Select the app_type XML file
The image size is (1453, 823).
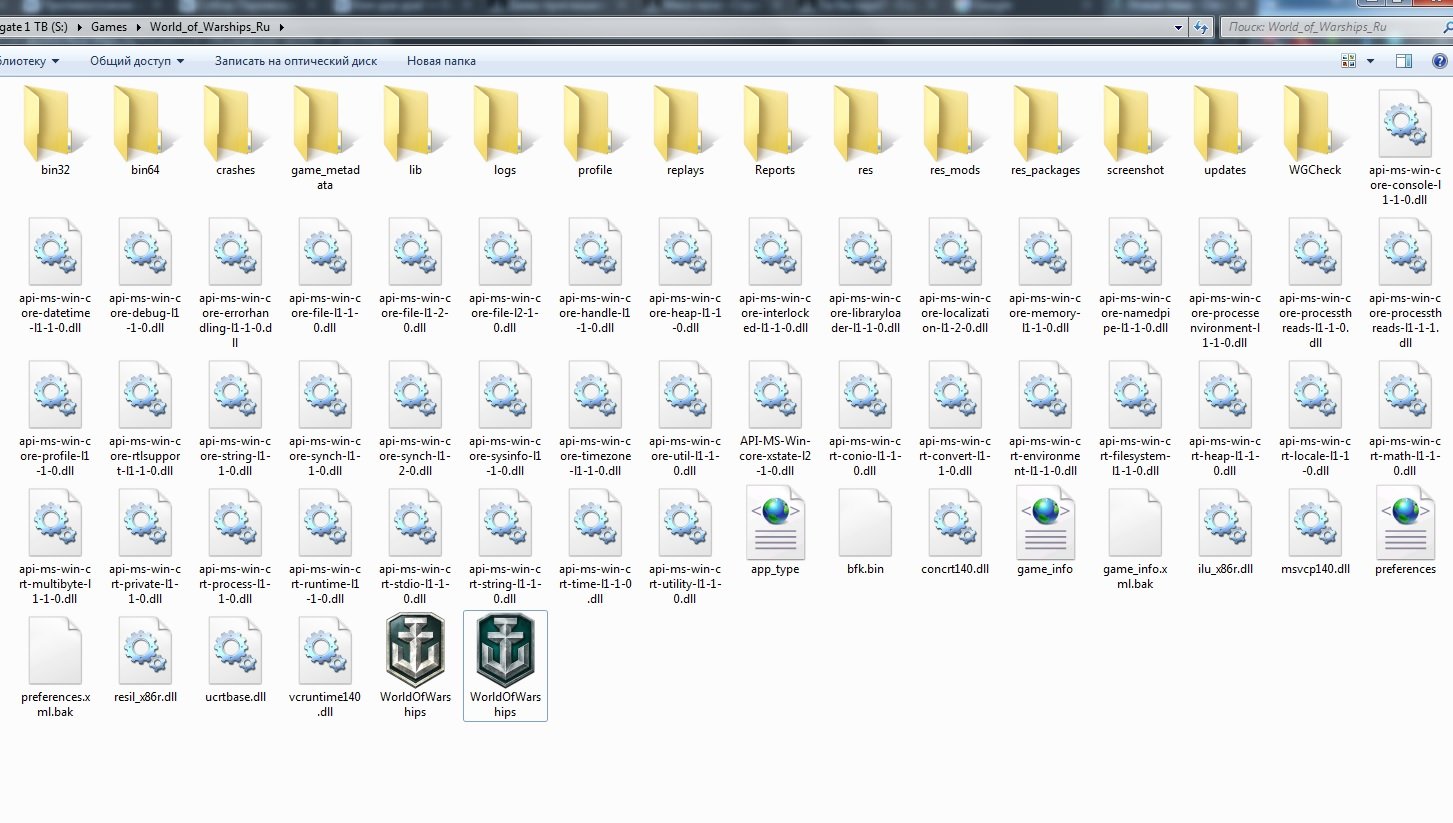776,531
